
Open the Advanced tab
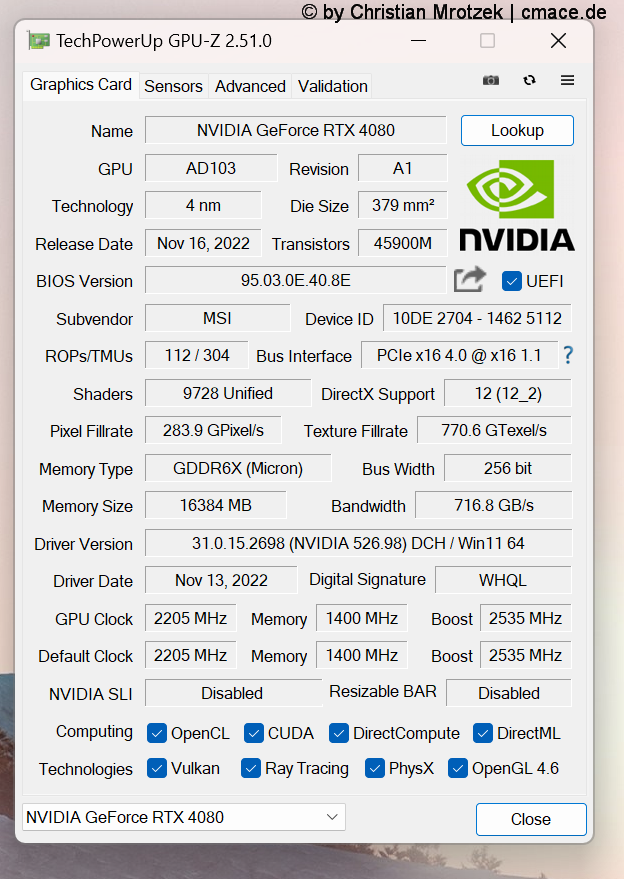pyautogui.click(x=250, y=86)
